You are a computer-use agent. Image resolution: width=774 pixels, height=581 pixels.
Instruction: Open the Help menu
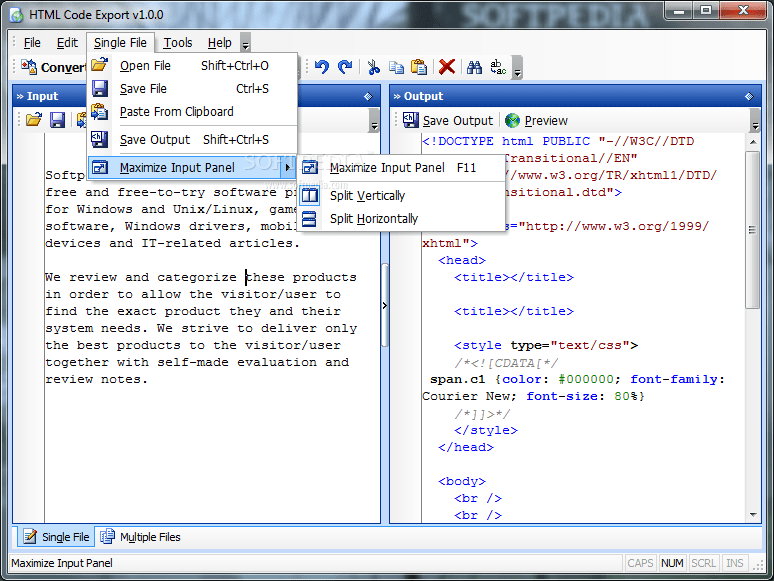pyautogui.click(x=220, y=43)
